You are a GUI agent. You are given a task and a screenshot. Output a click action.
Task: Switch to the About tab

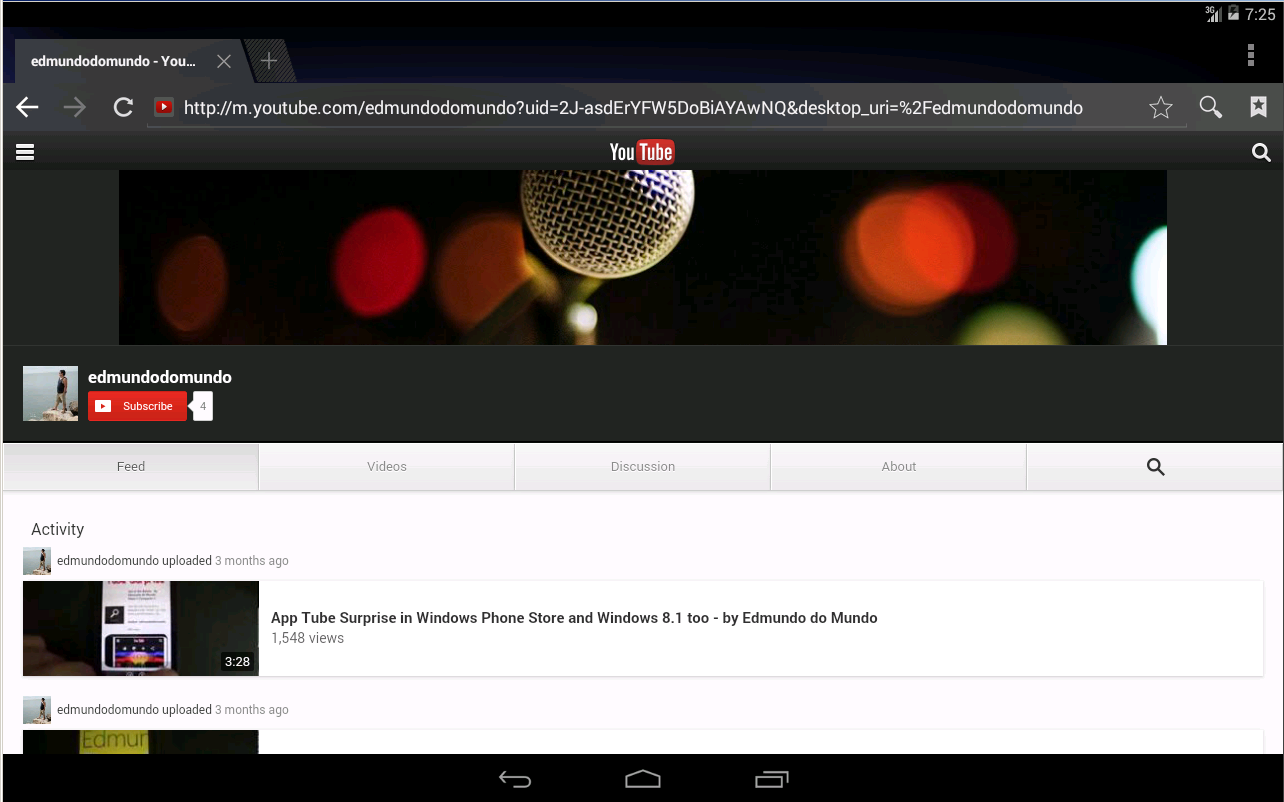click(899, 466)
